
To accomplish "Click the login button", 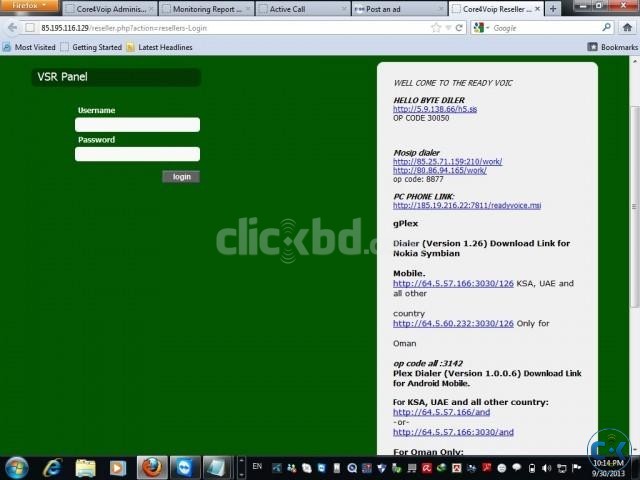I will (181, 177).
